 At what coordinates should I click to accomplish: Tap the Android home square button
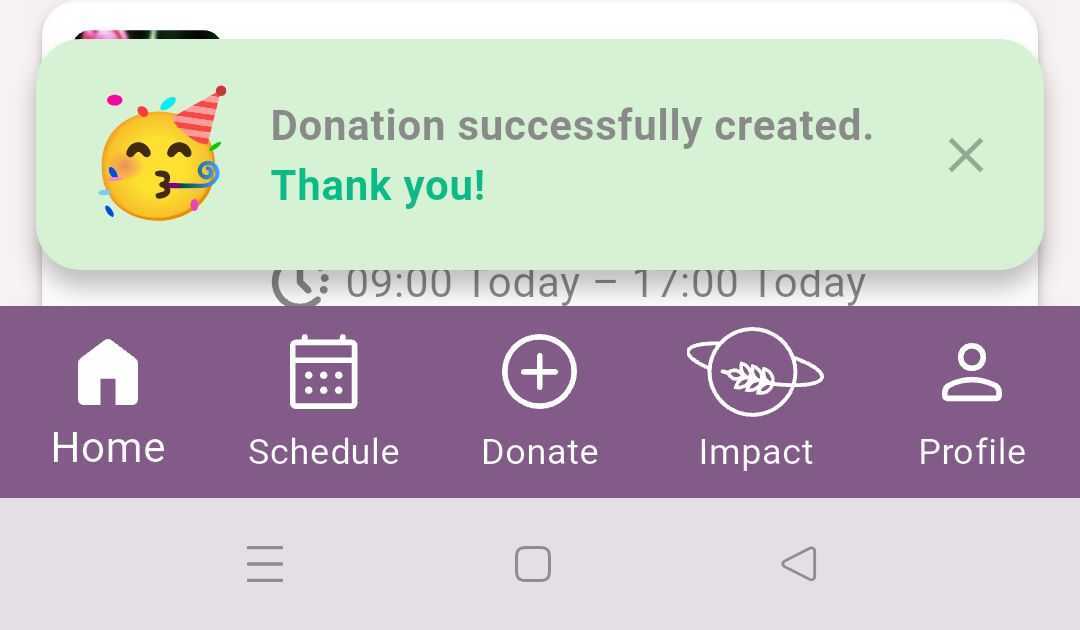click(x=533, y=564)
